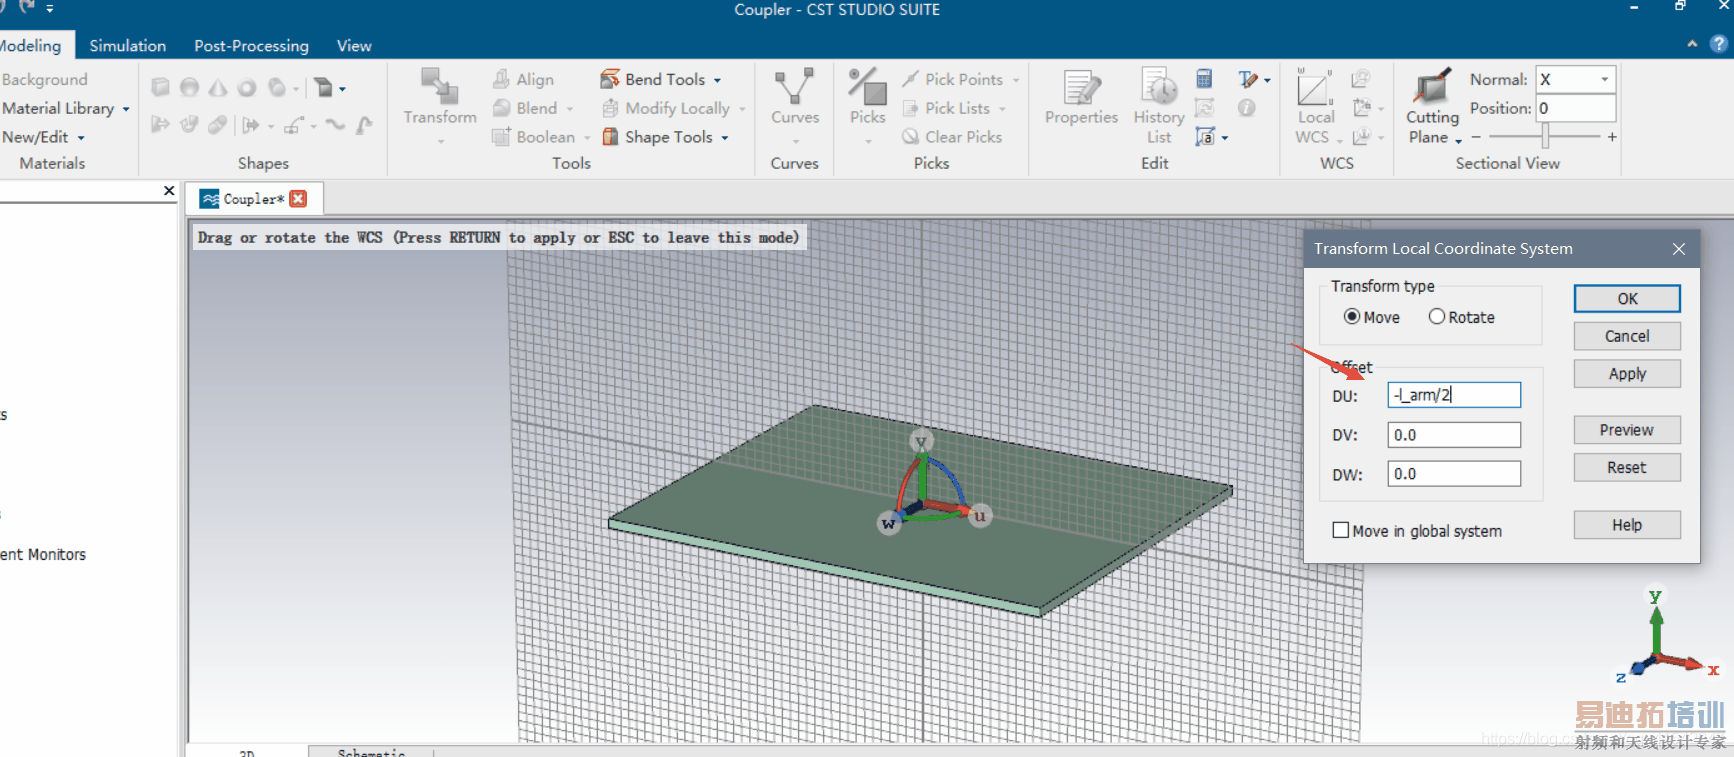Open the Post-Processing ribbon tab
Viewport: 1734px width, 757px height.
(251, 45)
